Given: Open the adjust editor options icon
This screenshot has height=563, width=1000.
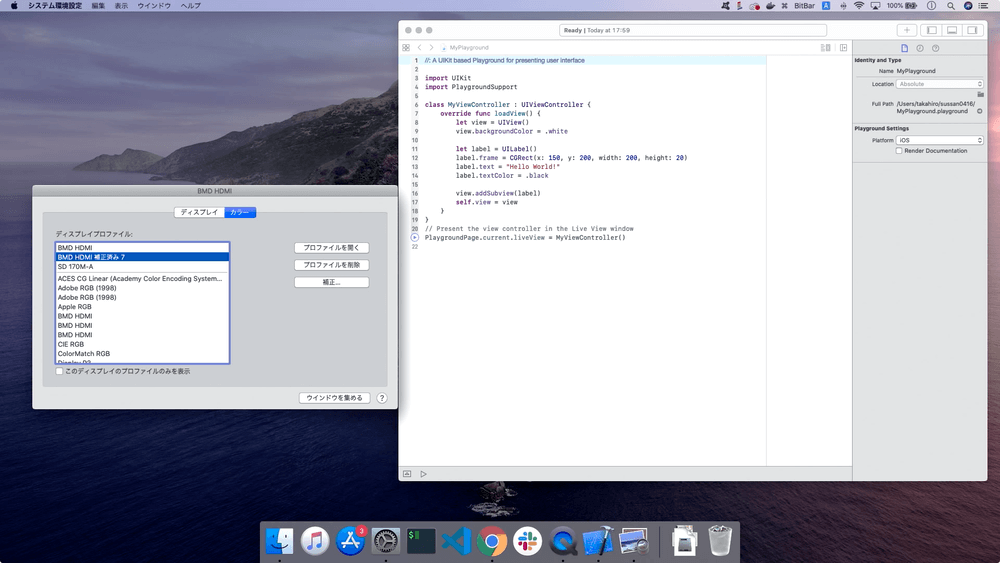Looking at the screenshot, I should tap(825, 47).
